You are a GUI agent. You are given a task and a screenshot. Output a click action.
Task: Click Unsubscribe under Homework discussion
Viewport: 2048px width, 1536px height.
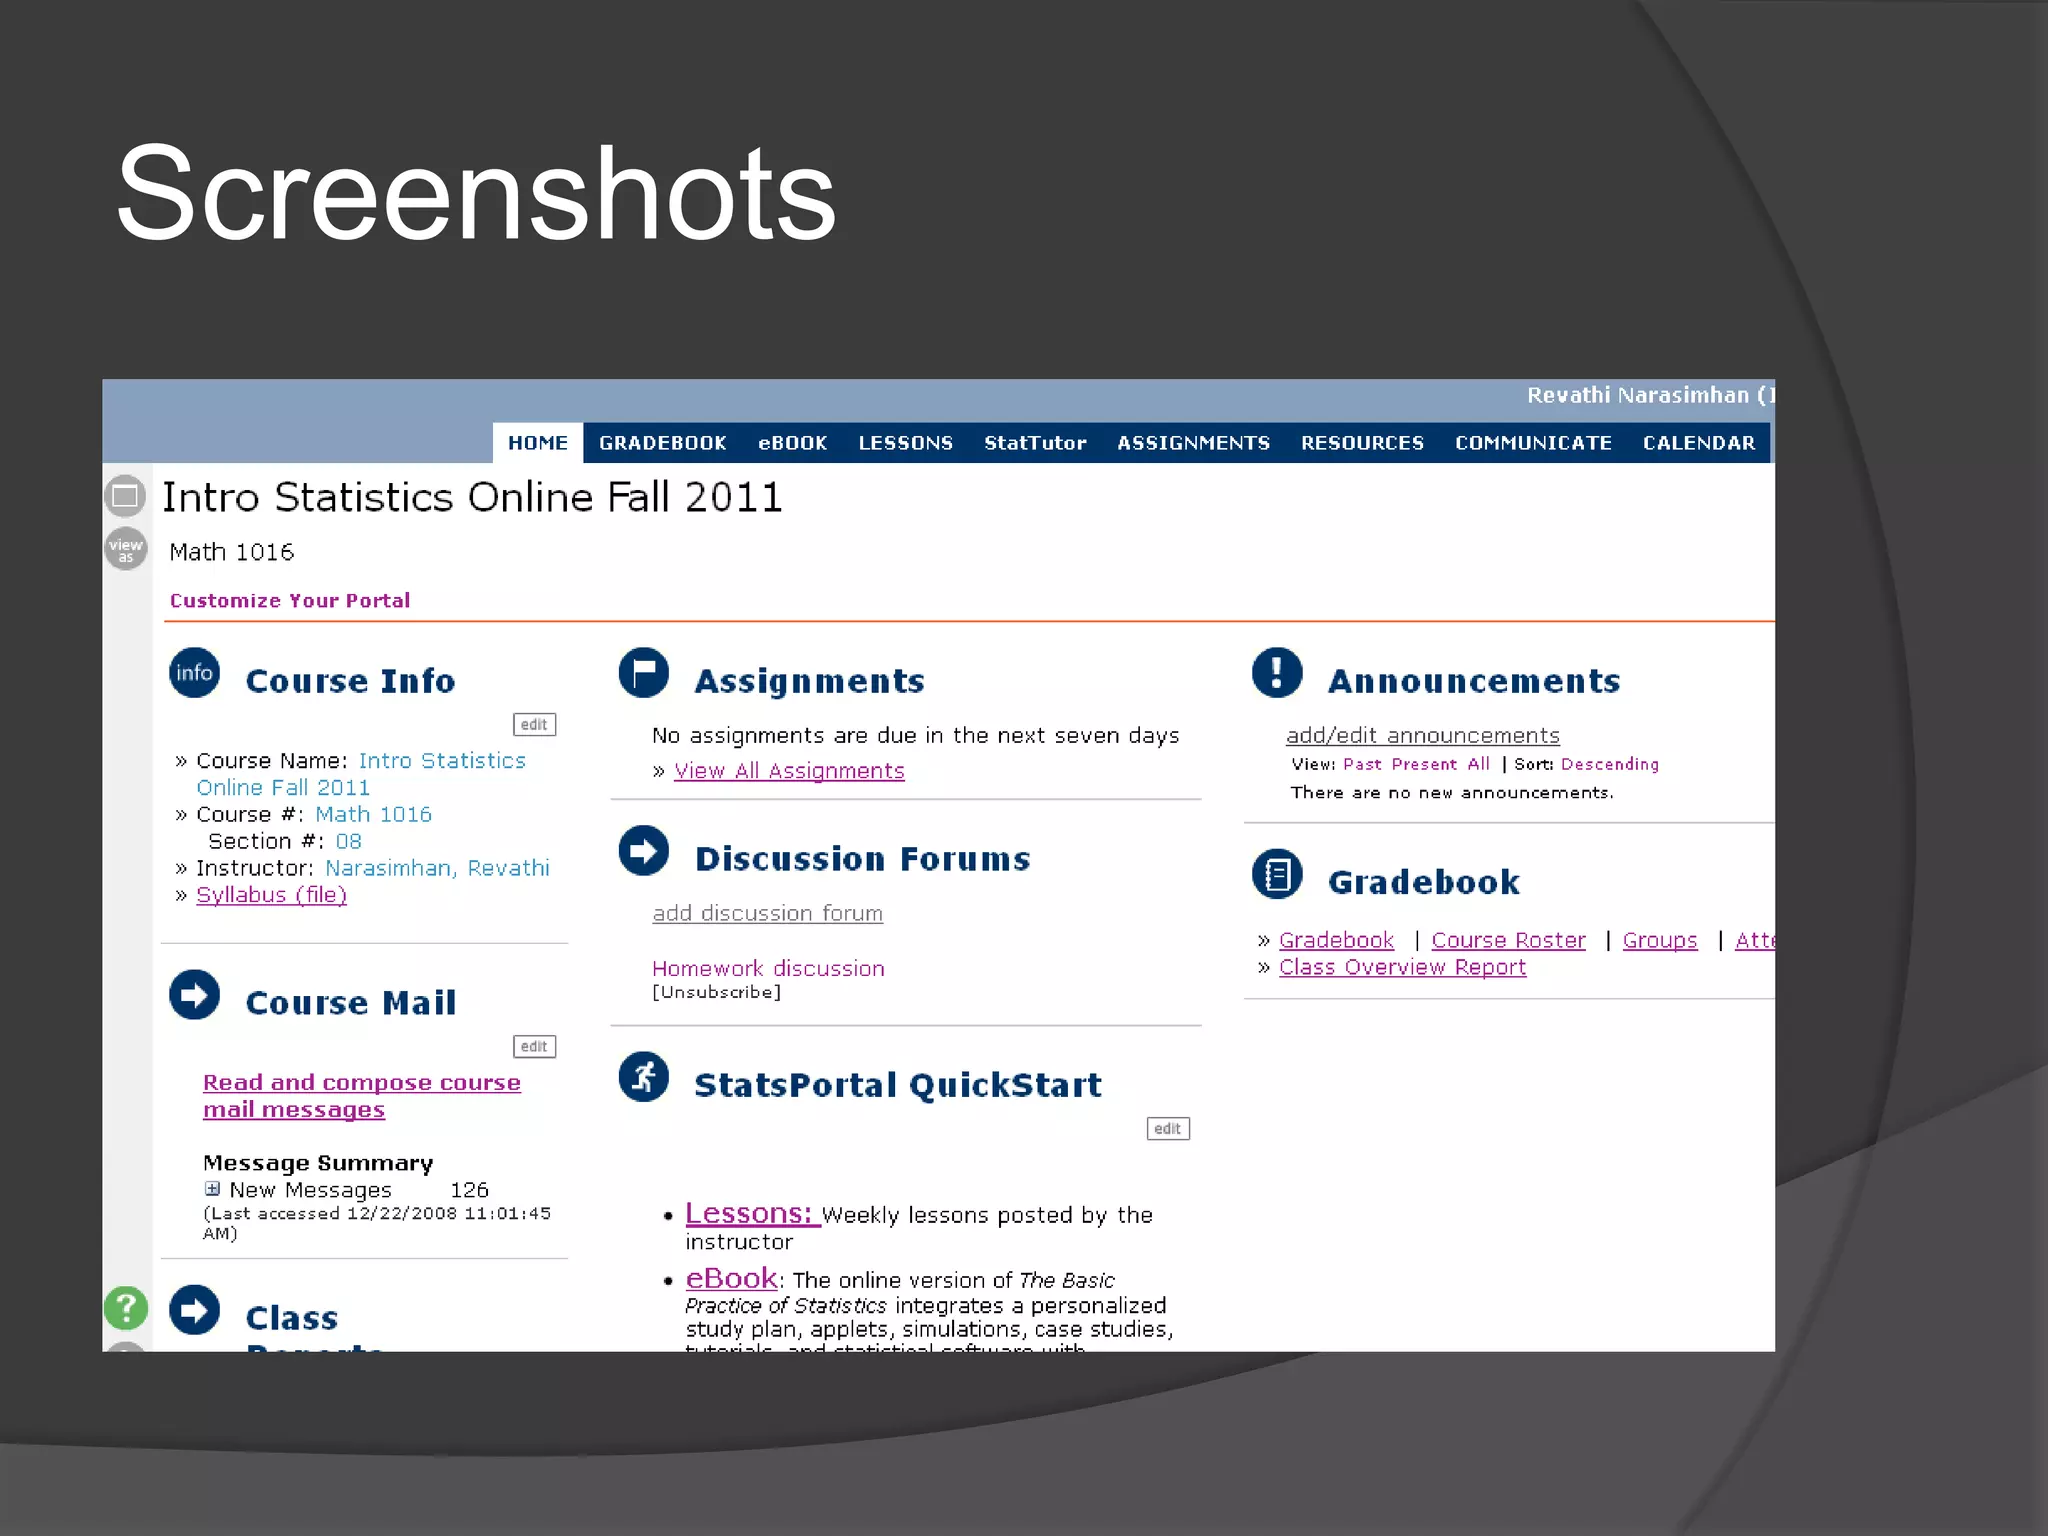[716, 992]
